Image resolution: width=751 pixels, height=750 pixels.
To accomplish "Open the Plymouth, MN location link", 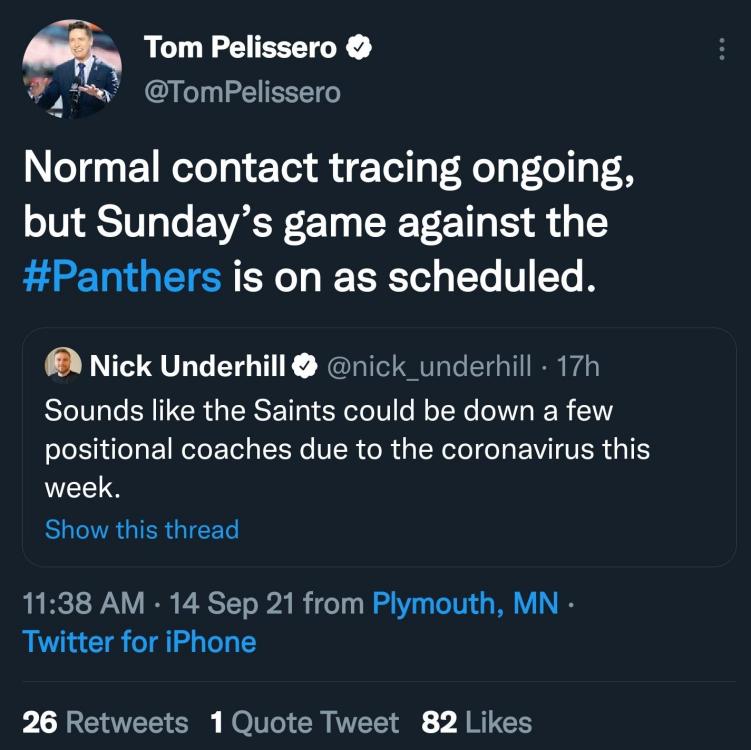I will coord(465,604).
